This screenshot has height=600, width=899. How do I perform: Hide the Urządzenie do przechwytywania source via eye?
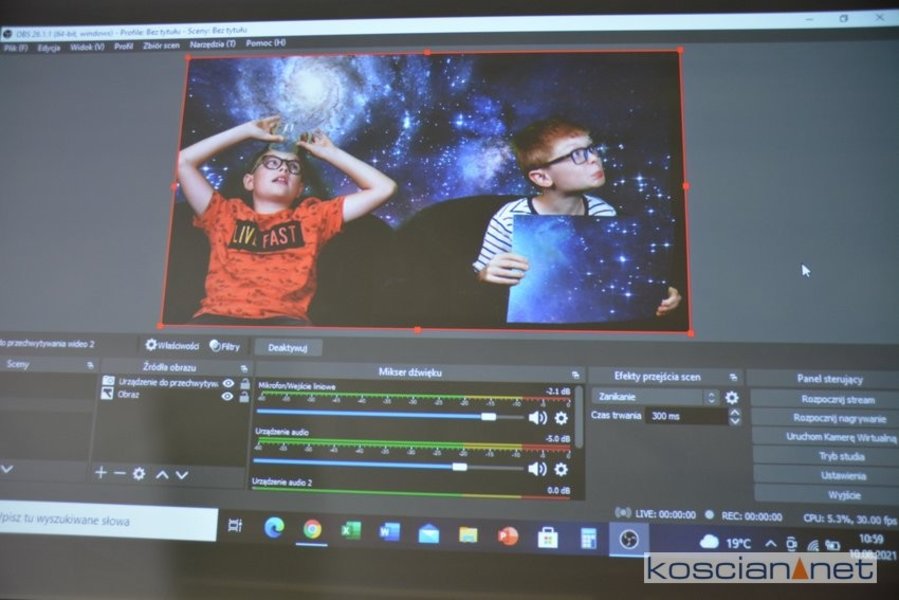click(x=228, y=383)
